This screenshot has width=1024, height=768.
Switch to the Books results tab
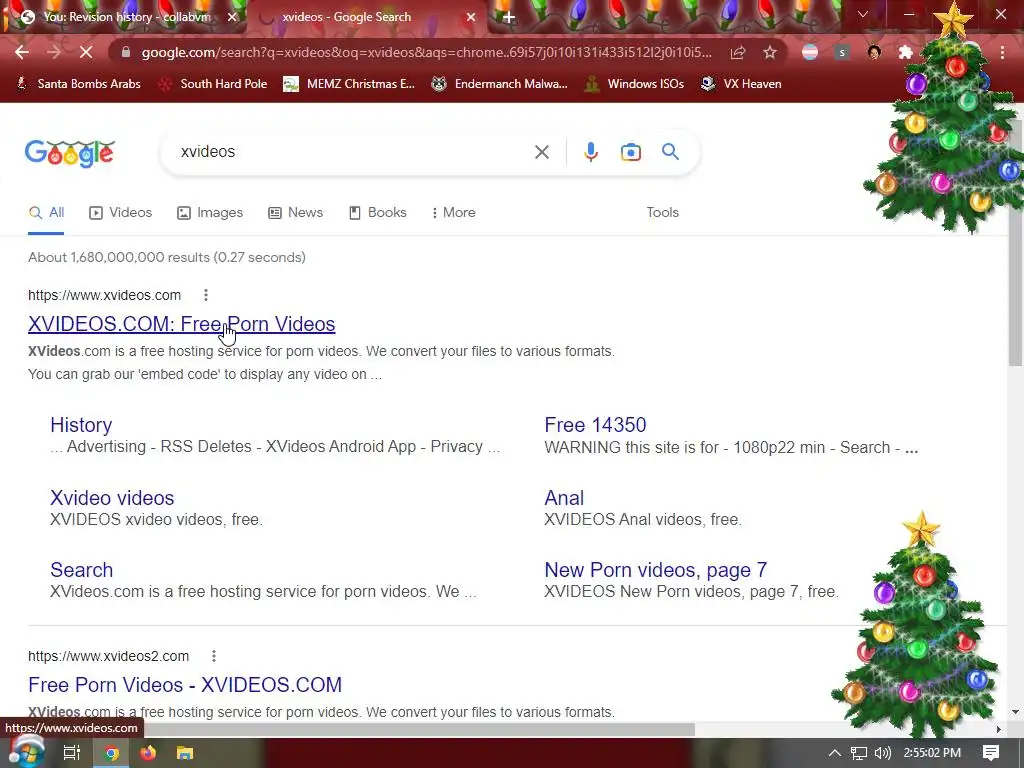378,212
